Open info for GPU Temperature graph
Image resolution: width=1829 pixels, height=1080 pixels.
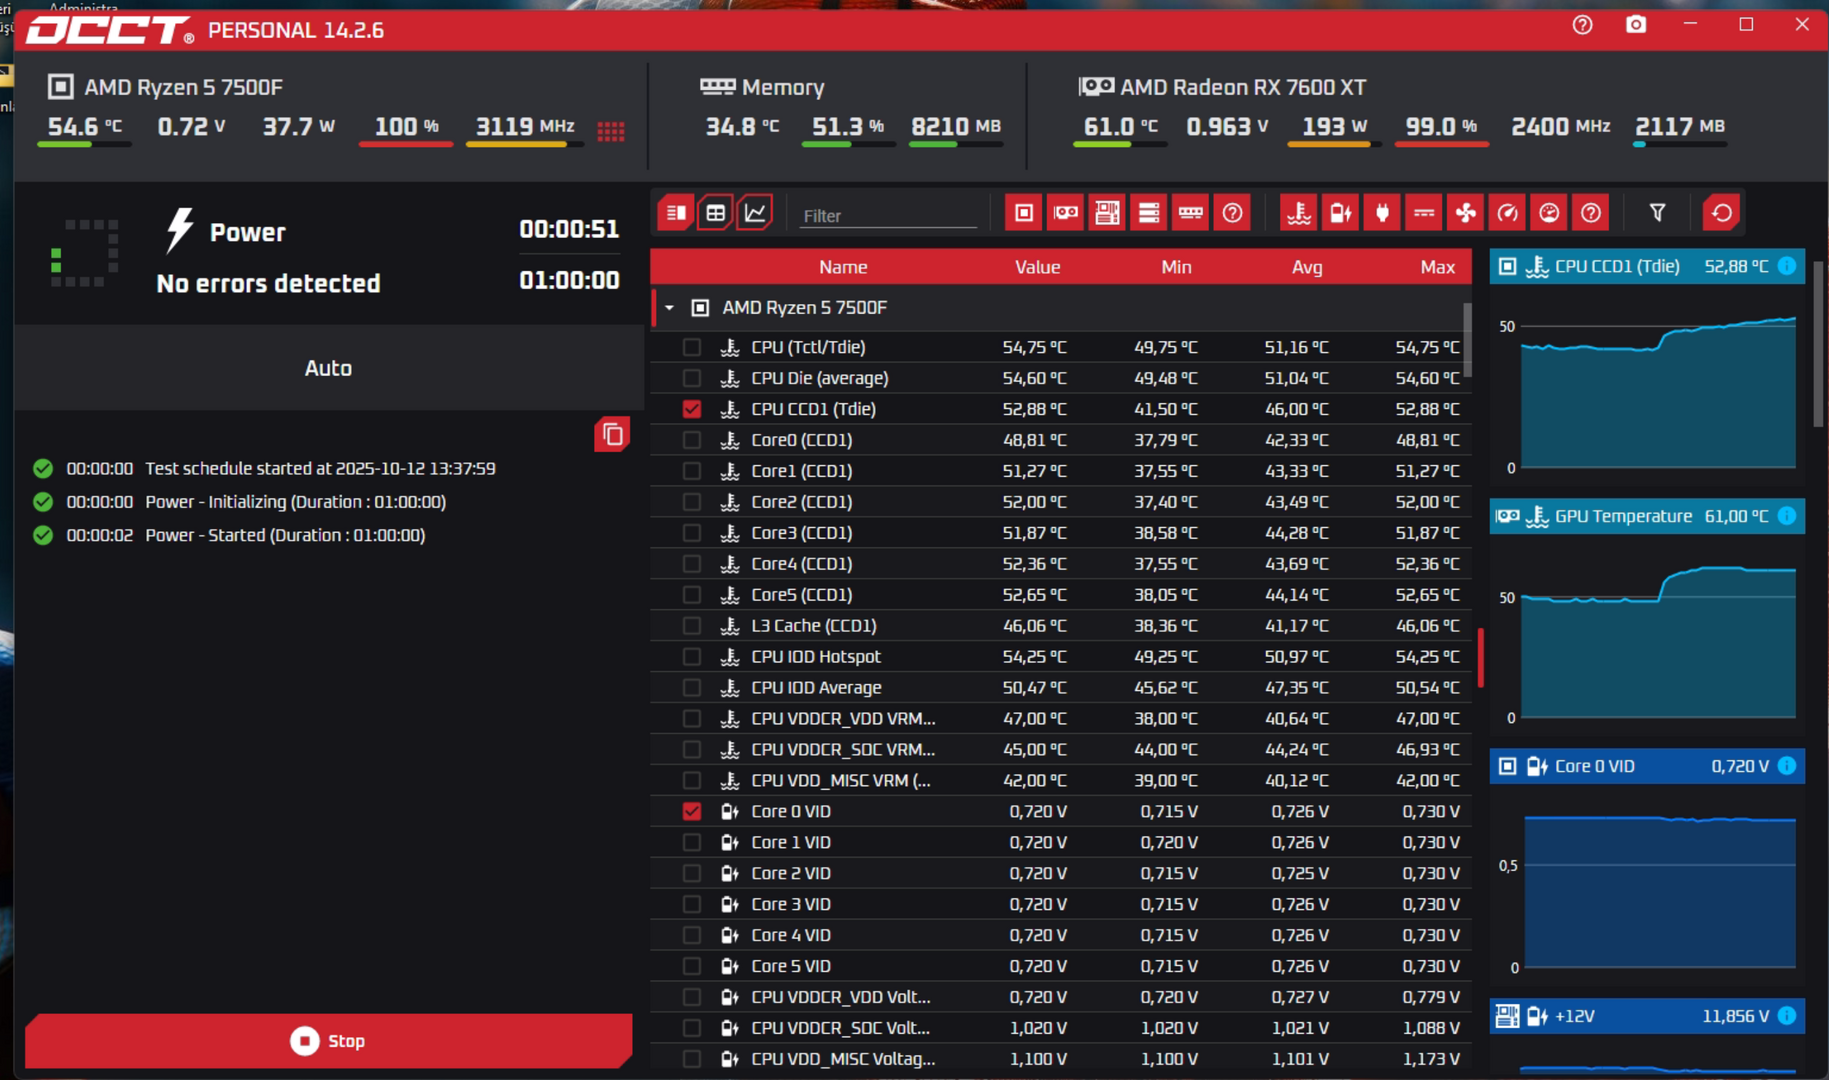click(1787, 516)
